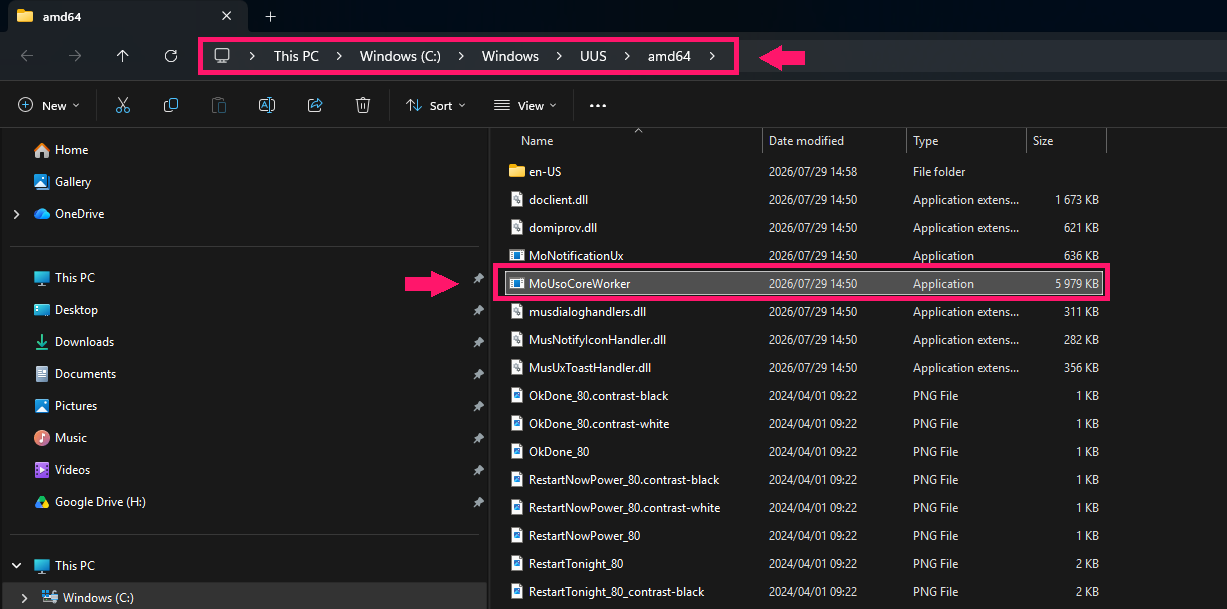Click the pin icon next to Google Drive (H:)
Viewport: 1227px width, 609px height.
(x=478, y=502)
